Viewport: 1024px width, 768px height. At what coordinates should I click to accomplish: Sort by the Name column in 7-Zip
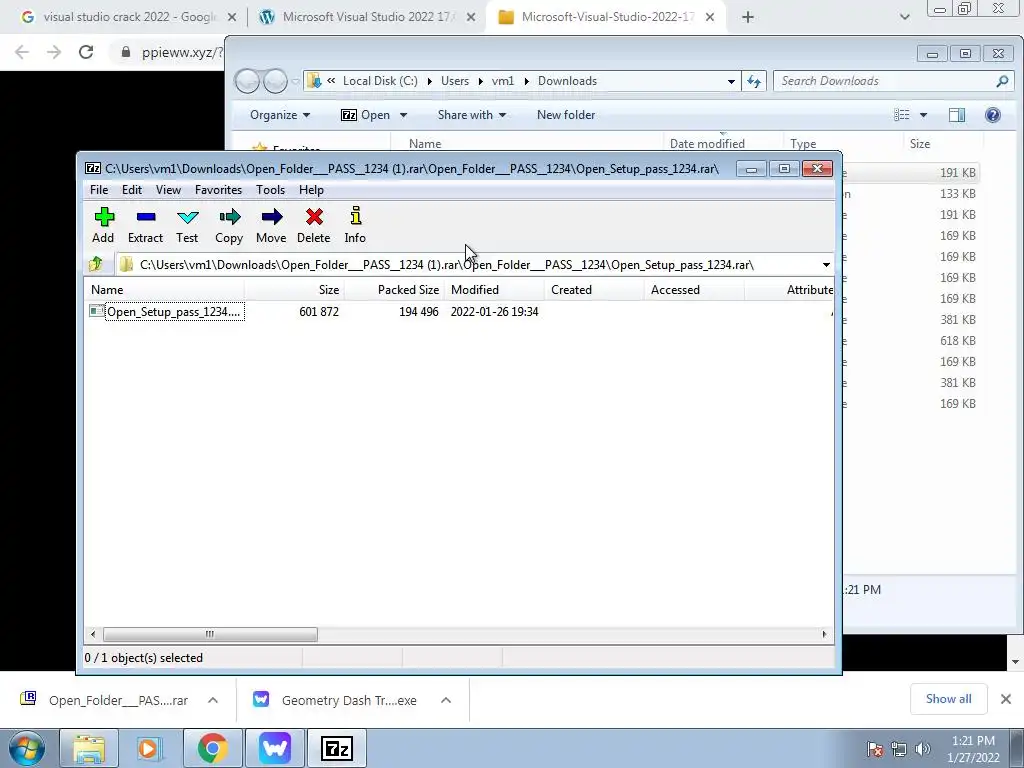(x=165, y=290)
